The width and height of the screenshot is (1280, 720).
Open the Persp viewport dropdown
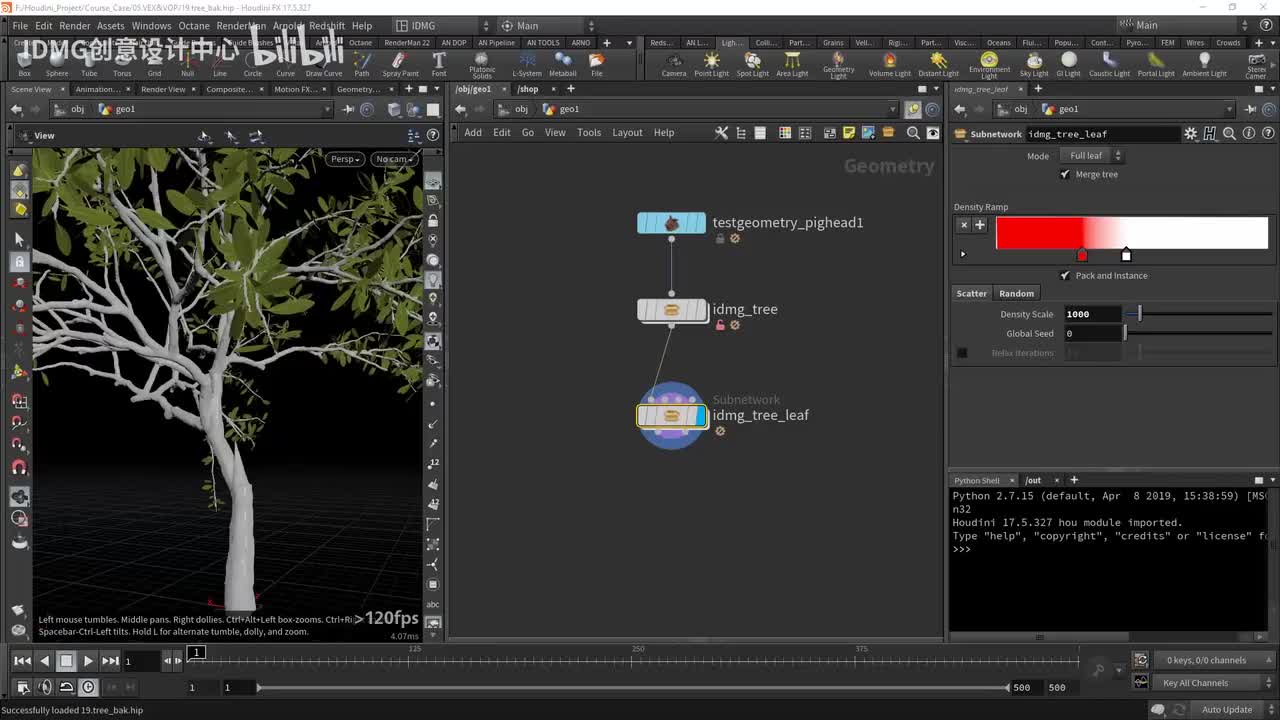345,159
